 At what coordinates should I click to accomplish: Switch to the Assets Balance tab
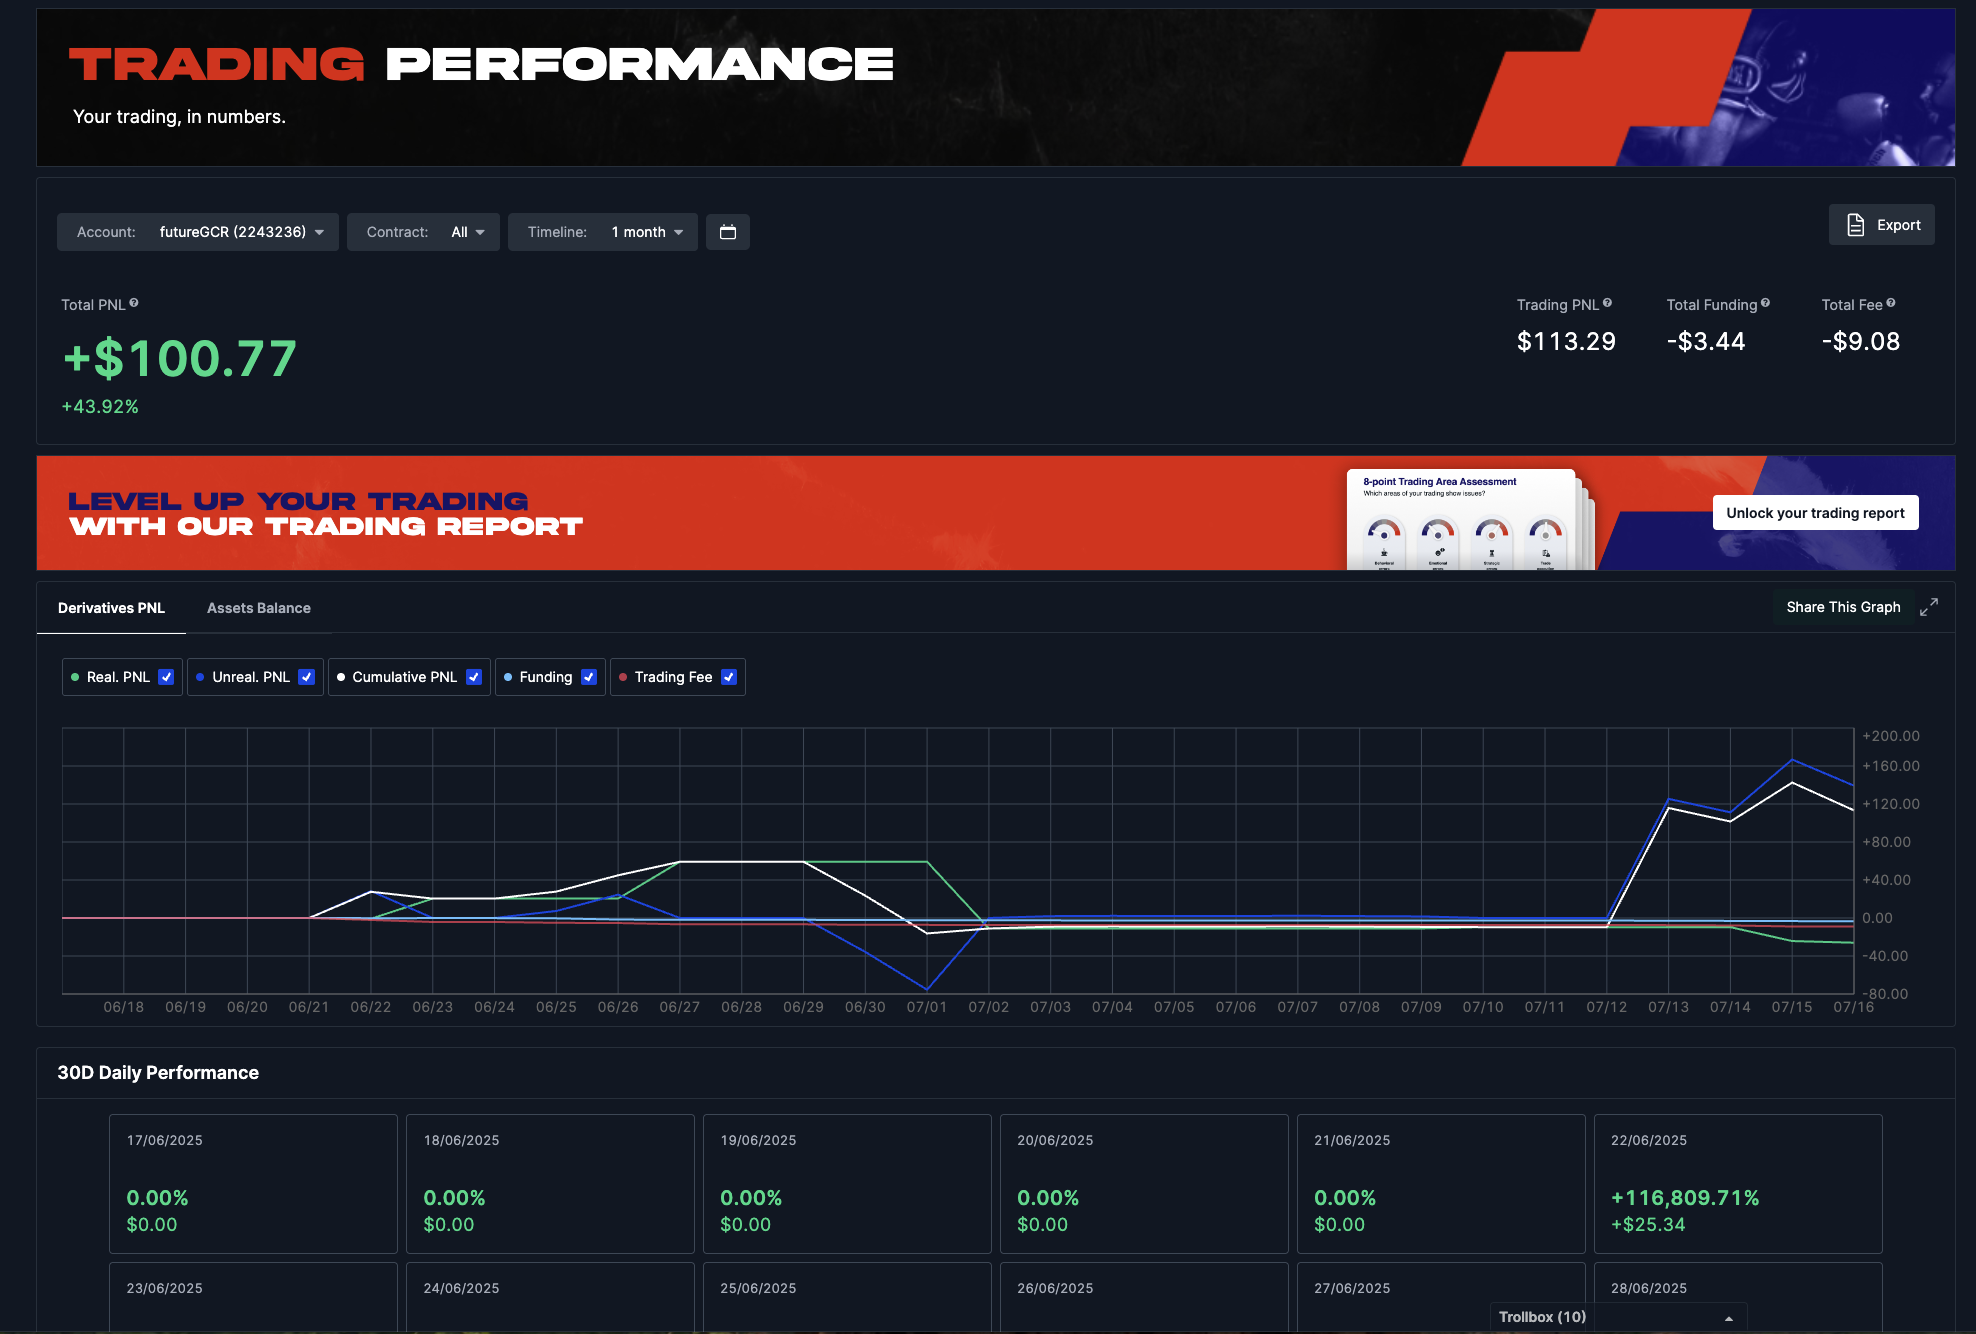[258, 608]
